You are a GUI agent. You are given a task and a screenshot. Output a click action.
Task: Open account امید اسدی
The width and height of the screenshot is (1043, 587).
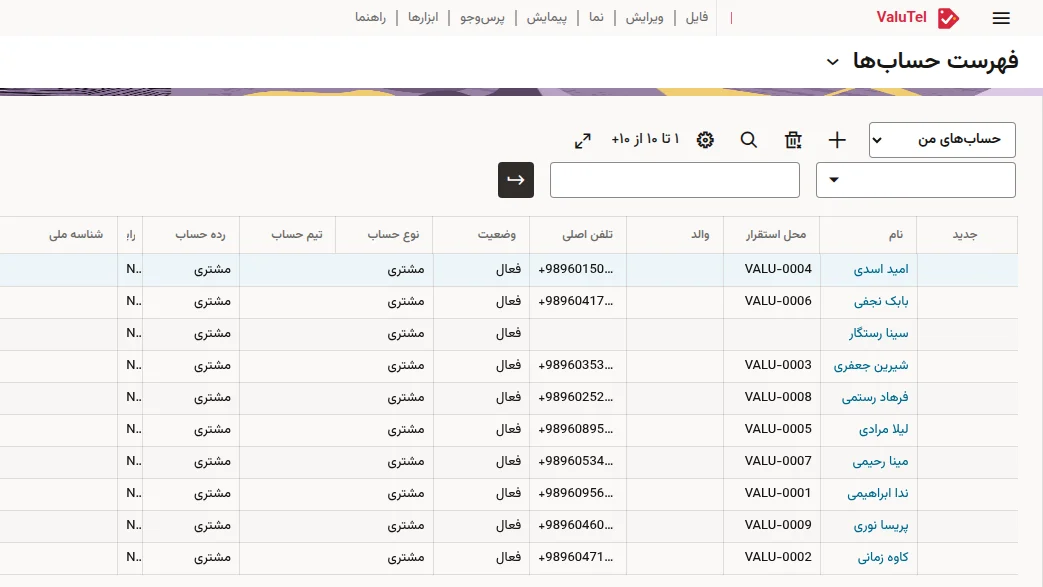[881, 270]
